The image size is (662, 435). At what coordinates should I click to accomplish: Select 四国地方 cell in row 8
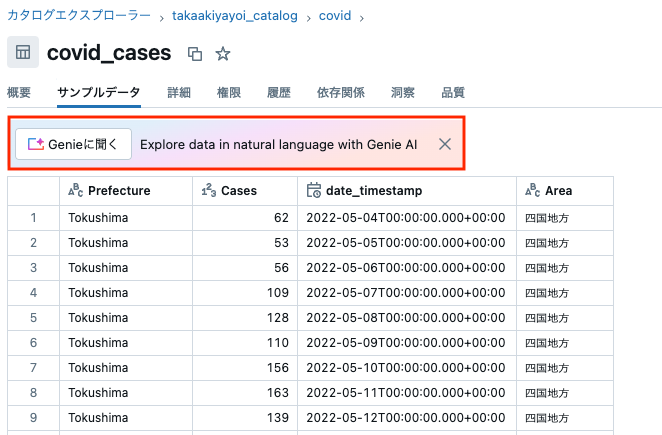click(565, 393)
